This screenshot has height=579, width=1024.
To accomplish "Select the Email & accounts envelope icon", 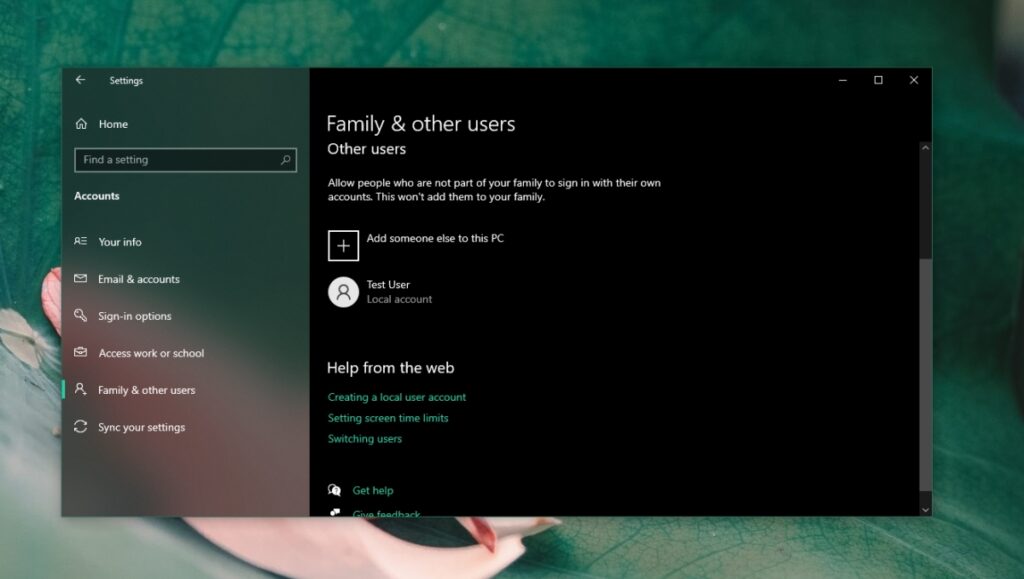I will (x=82, y=279).
